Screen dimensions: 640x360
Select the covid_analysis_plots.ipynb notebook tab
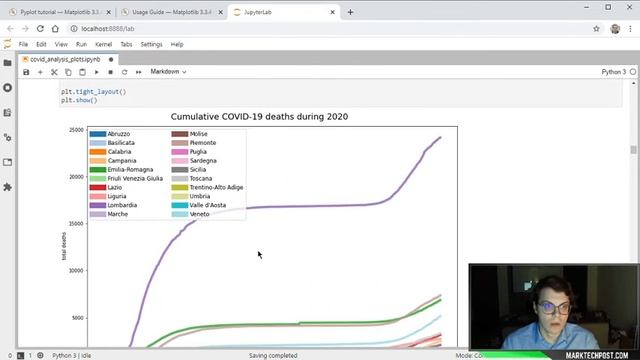[65, 59]
